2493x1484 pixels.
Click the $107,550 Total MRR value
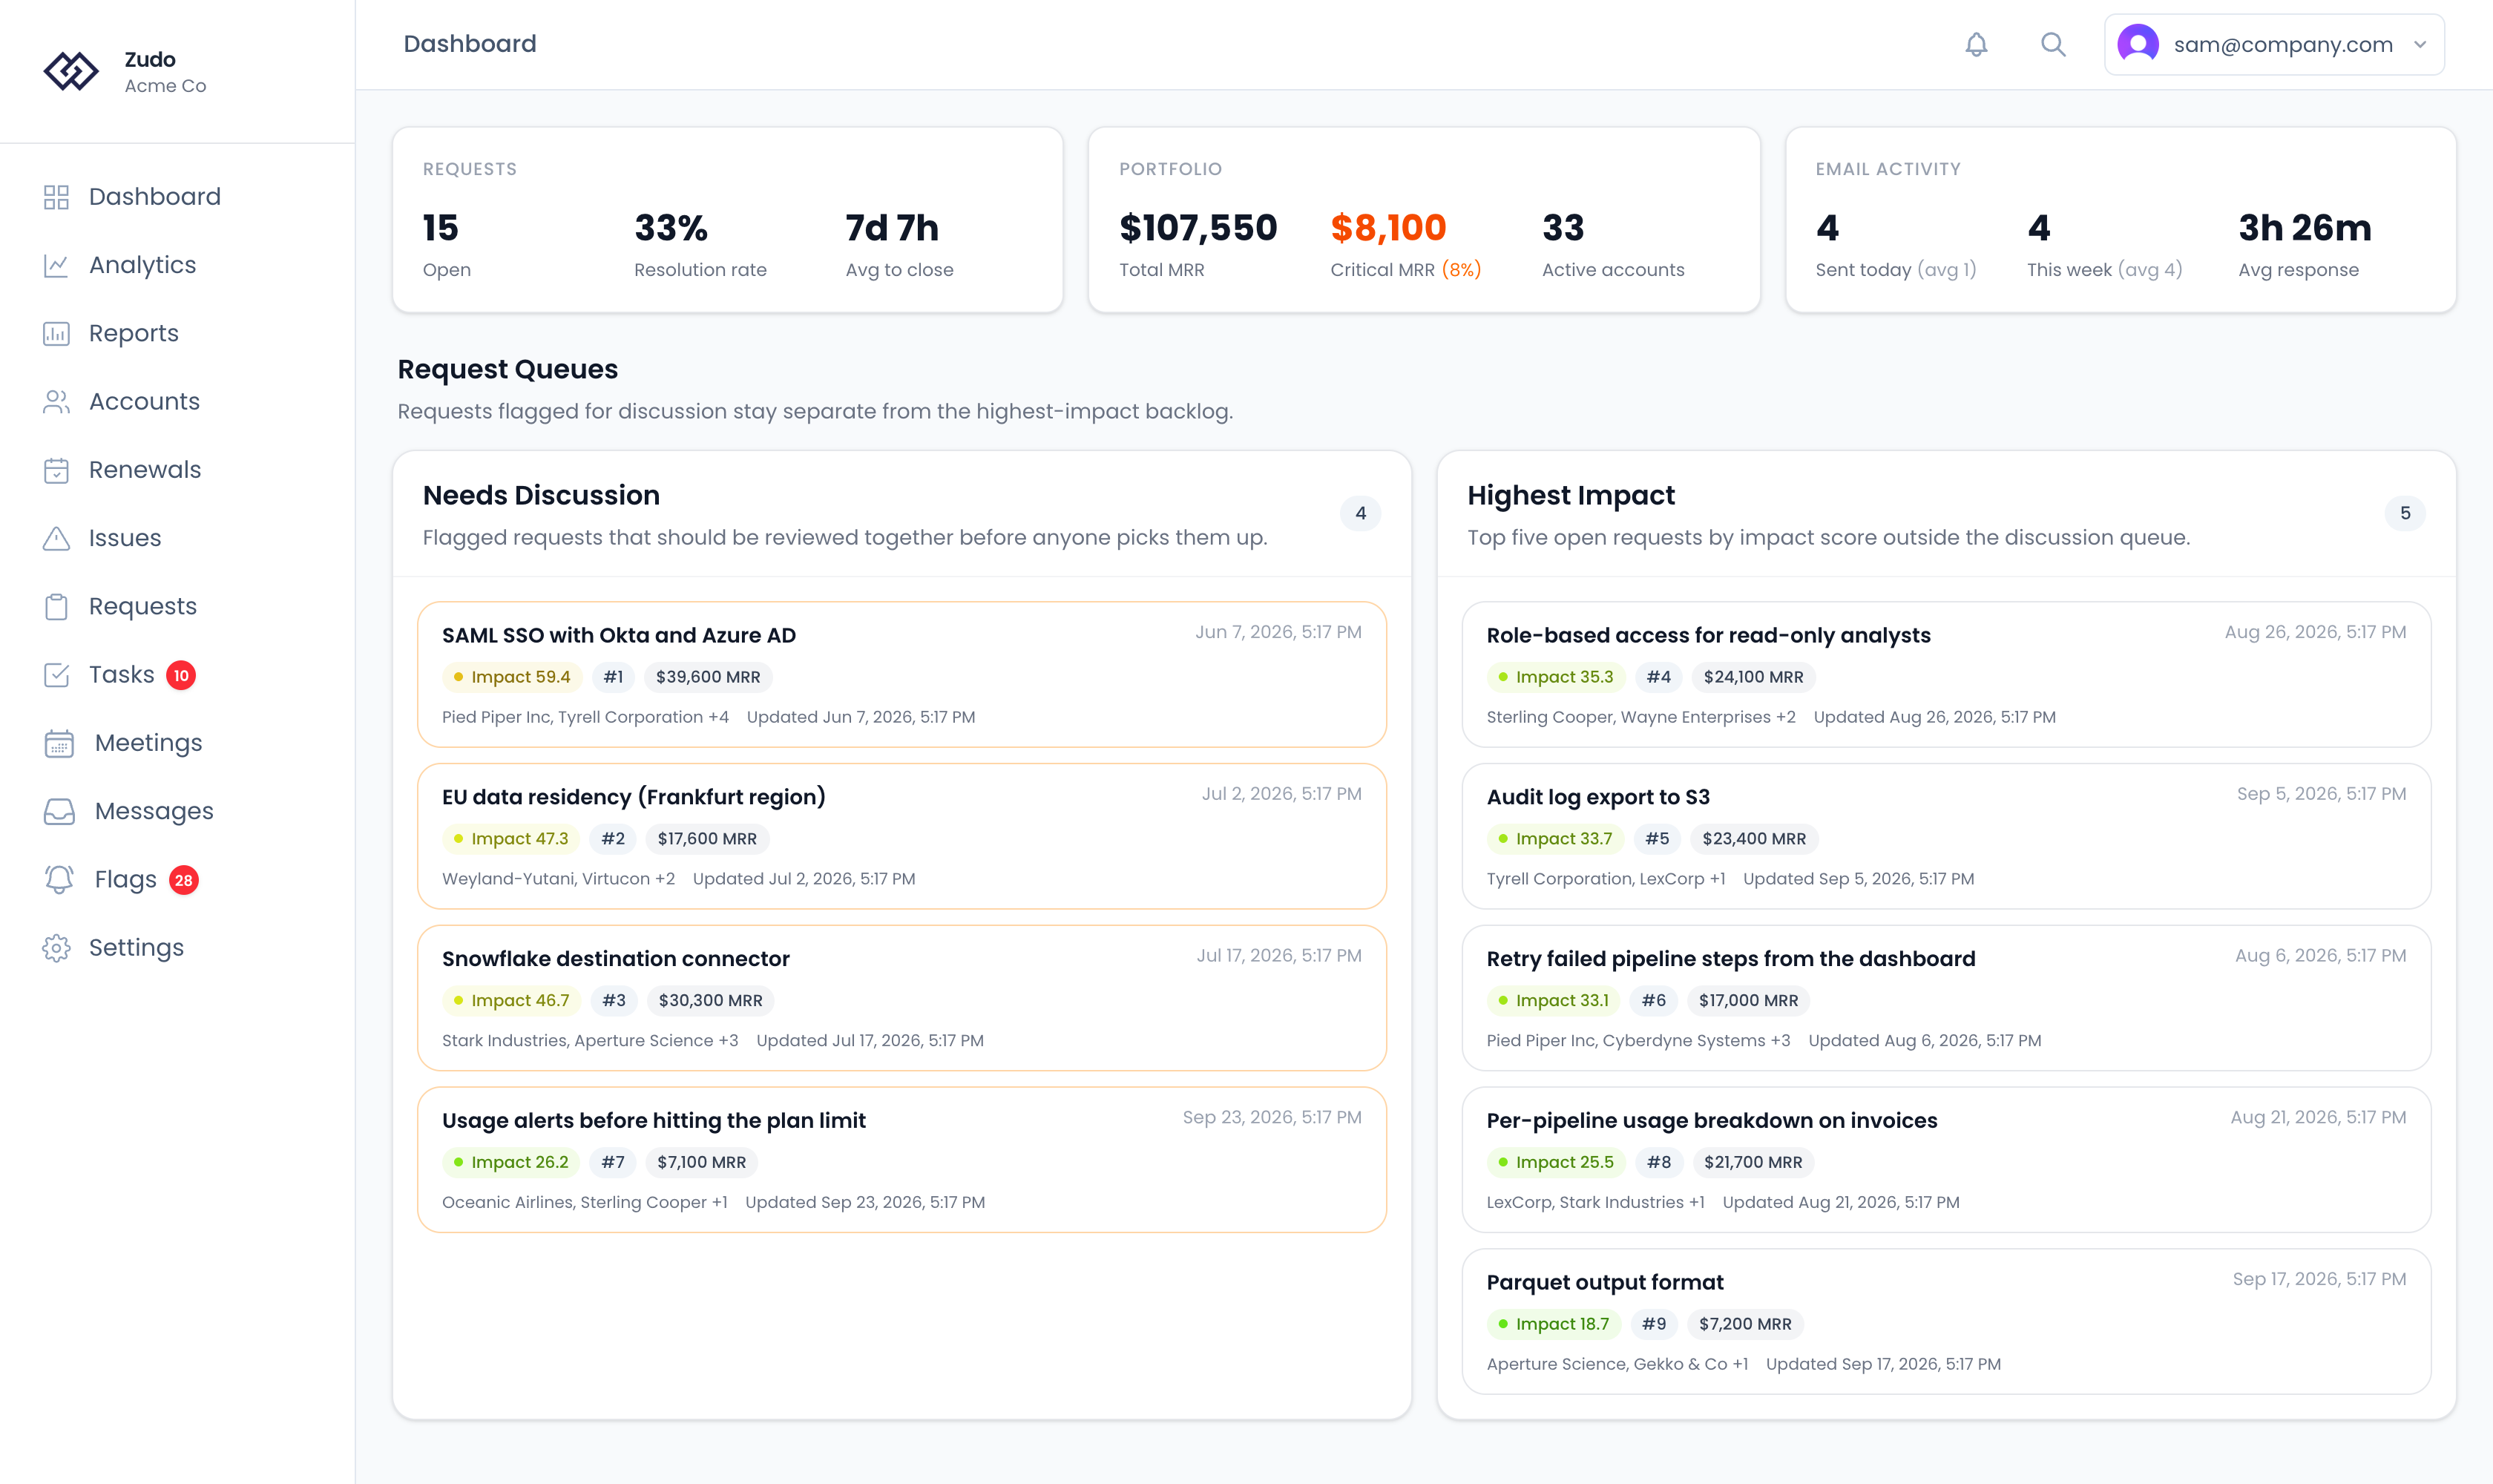(1198, 228)
